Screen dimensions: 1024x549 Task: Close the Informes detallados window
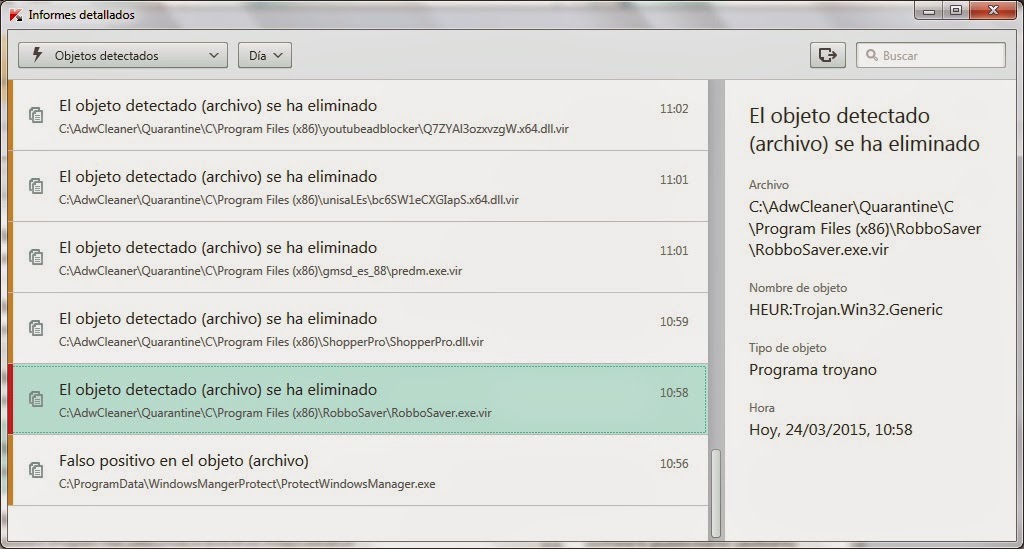pyautogui.click(x=993, y=10)
